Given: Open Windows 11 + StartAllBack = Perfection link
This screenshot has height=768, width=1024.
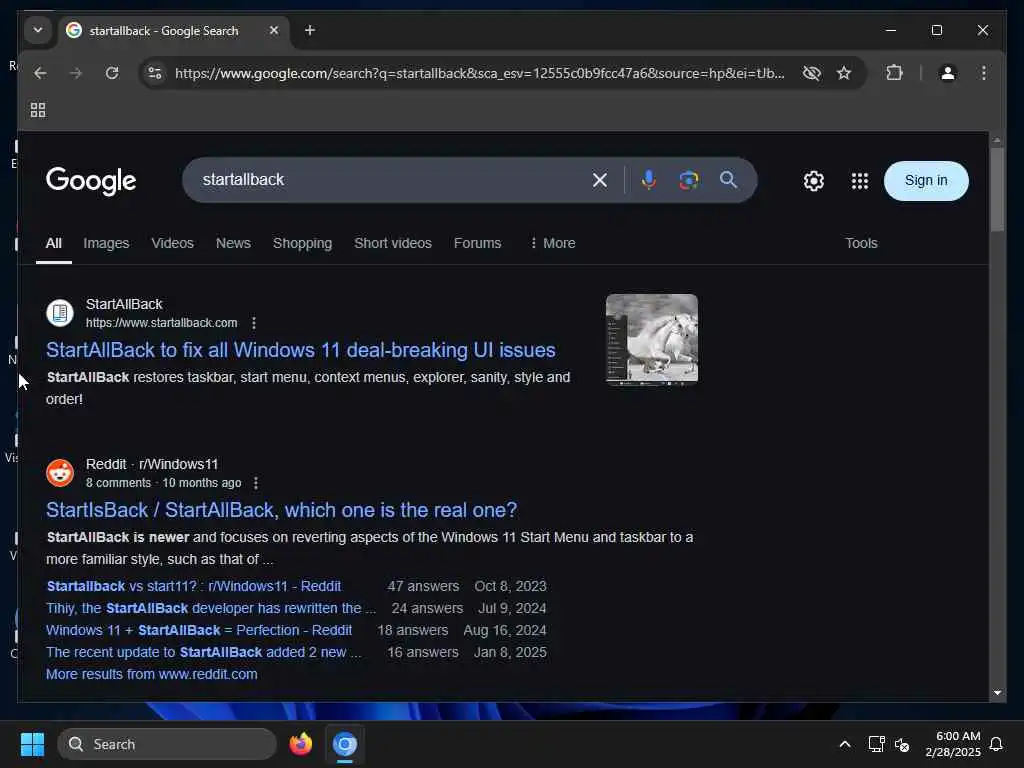Looking at the screenshot, I should (x=199, y=630).
